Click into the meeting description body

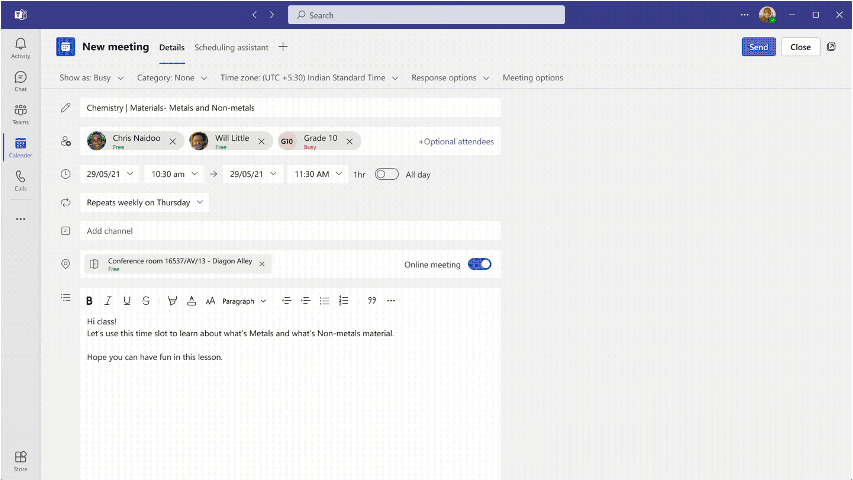(x=290, y=397)
